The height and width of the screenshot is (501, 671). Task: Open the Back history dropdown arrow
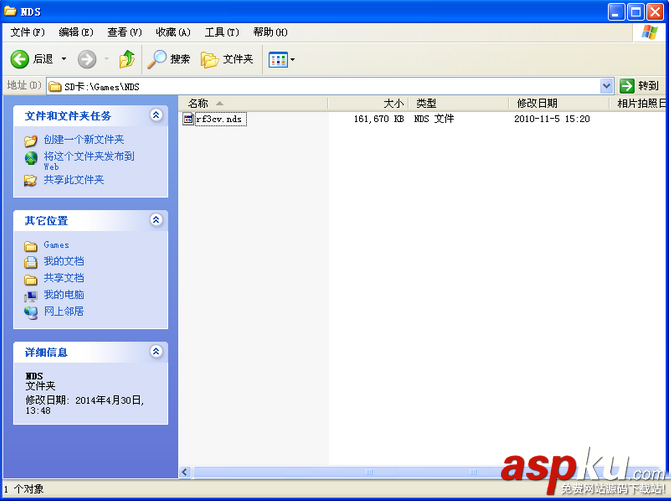click(x=64, y=59)
